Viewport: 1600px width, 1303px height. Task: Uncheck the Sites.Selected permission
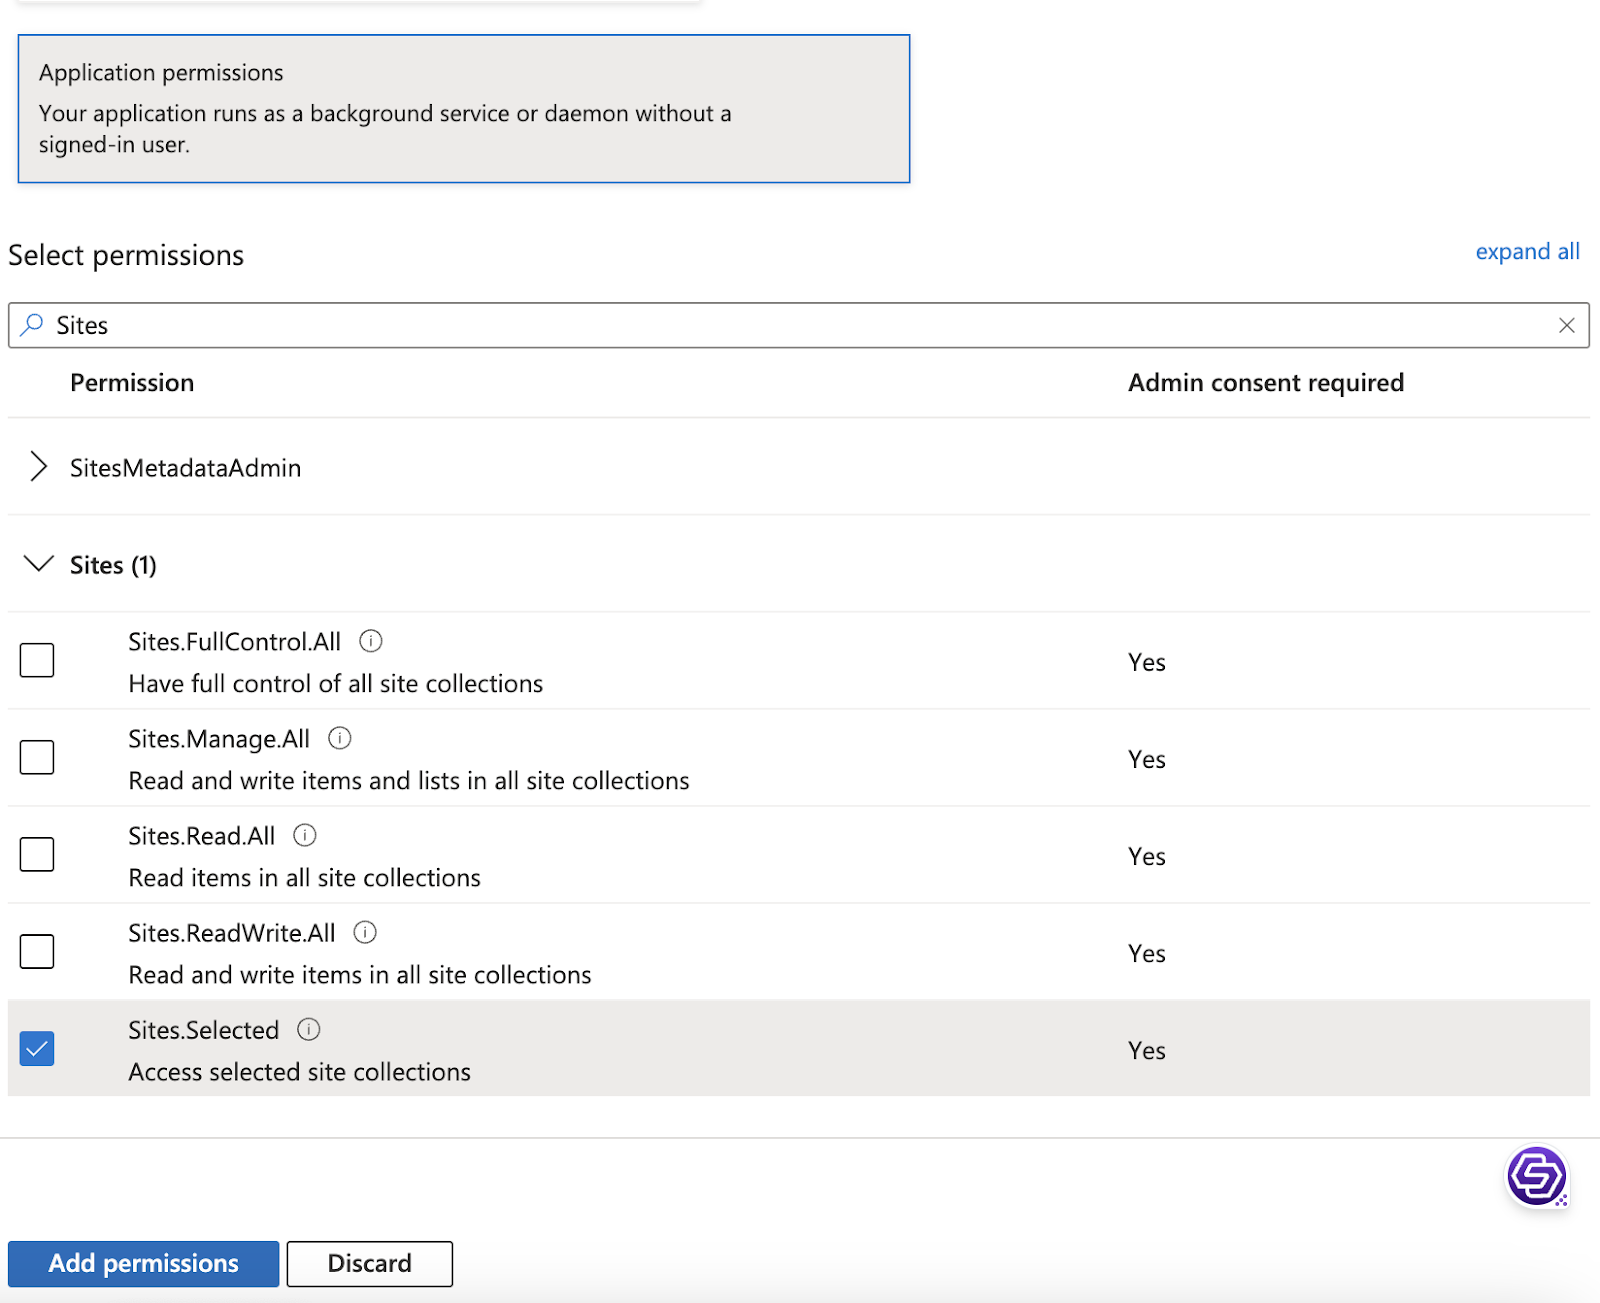click(37, 1048)
